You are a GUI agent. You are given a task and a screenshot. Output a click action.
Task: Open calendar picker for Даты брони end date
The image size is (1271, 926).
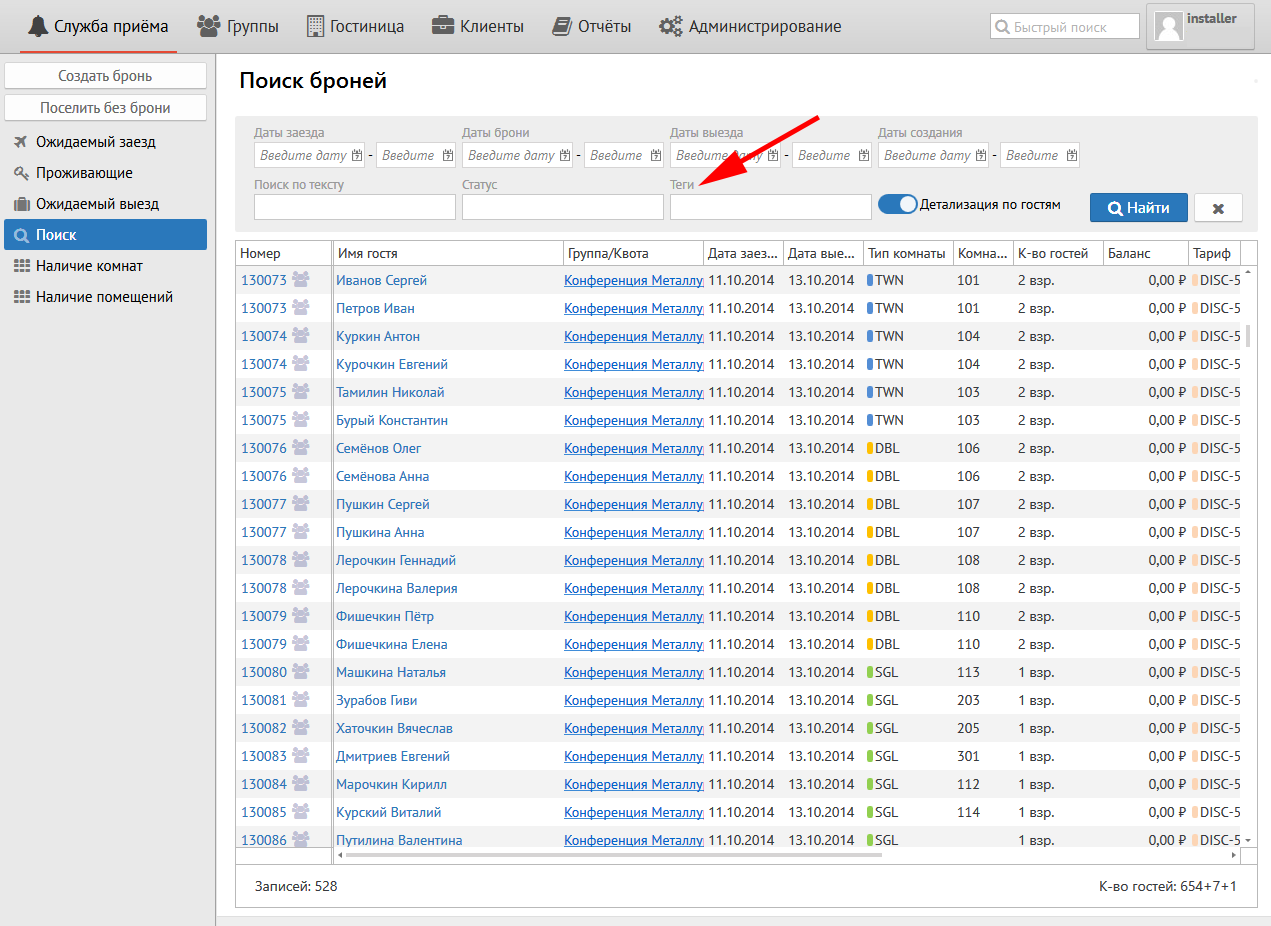[x=656, y=156]
